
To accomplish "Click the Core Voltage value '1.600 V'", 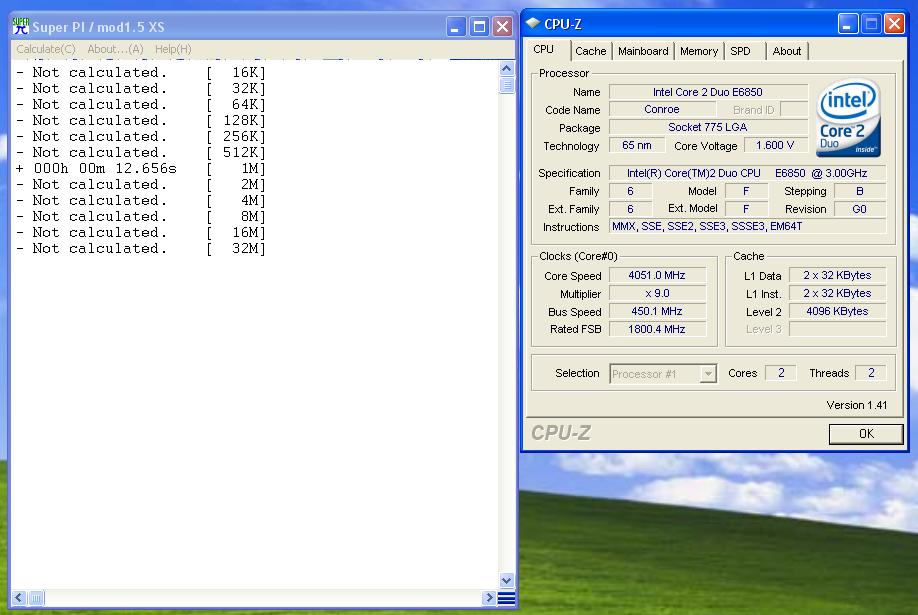I will pyautogui.click(x=775, y=145).
